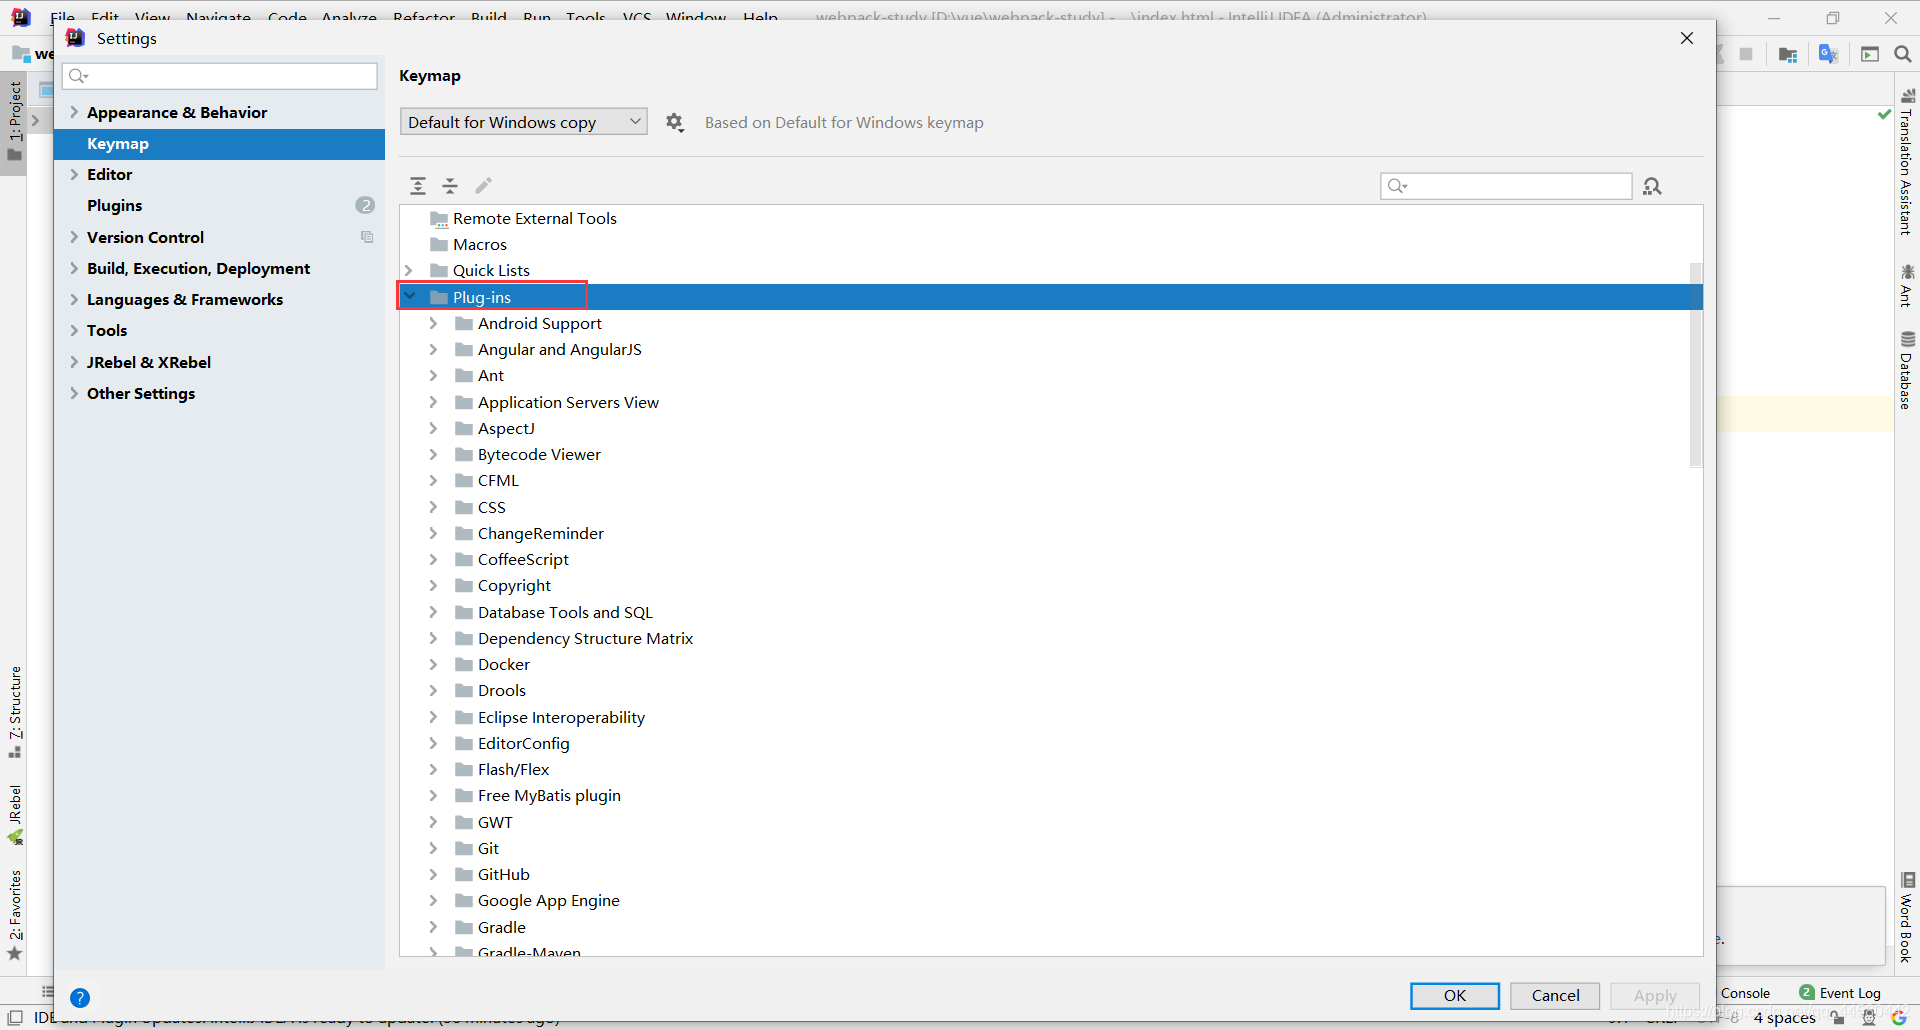Select Plugins in settings list
Viewport: 1920px width, 1030px height.
220,205
